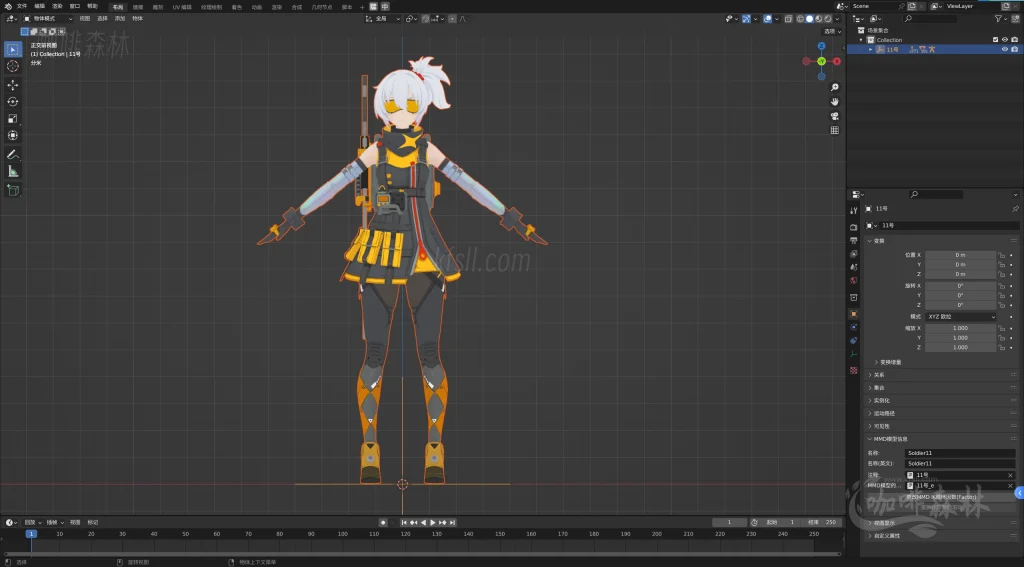Open the 编辑 (Edit) menu
1024x567 pixels.
coord(40,6)
